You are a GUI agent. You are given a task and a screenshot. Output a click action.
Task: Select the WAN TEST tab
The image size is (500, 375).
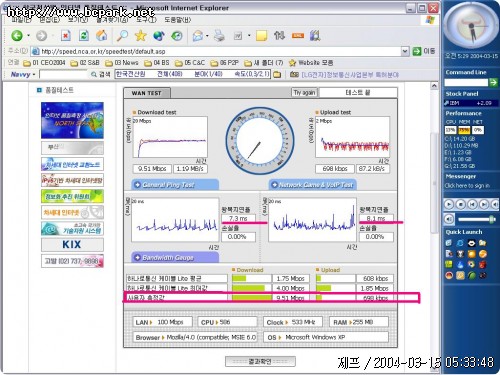146,93
